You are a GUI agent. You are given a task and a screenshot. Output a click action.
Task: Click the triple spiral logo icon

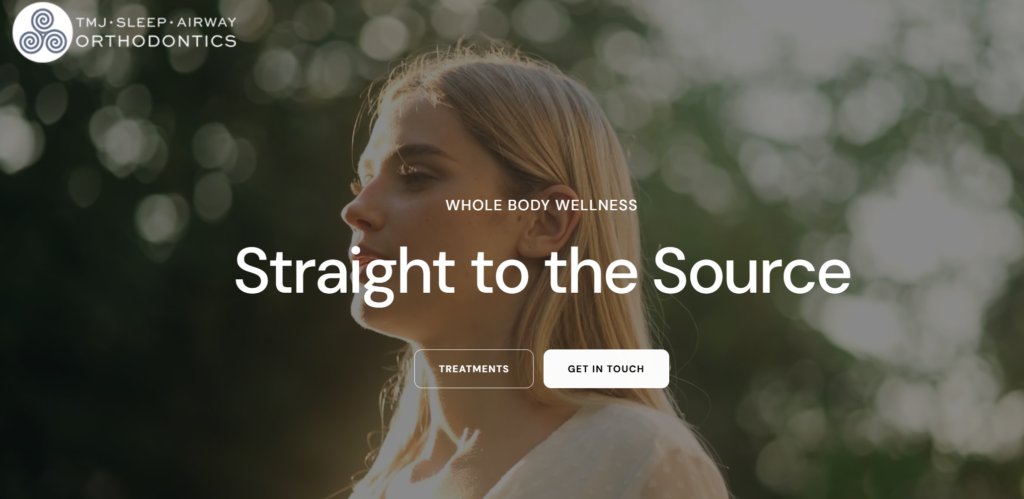pyautogui.click(x=42, y=32)
